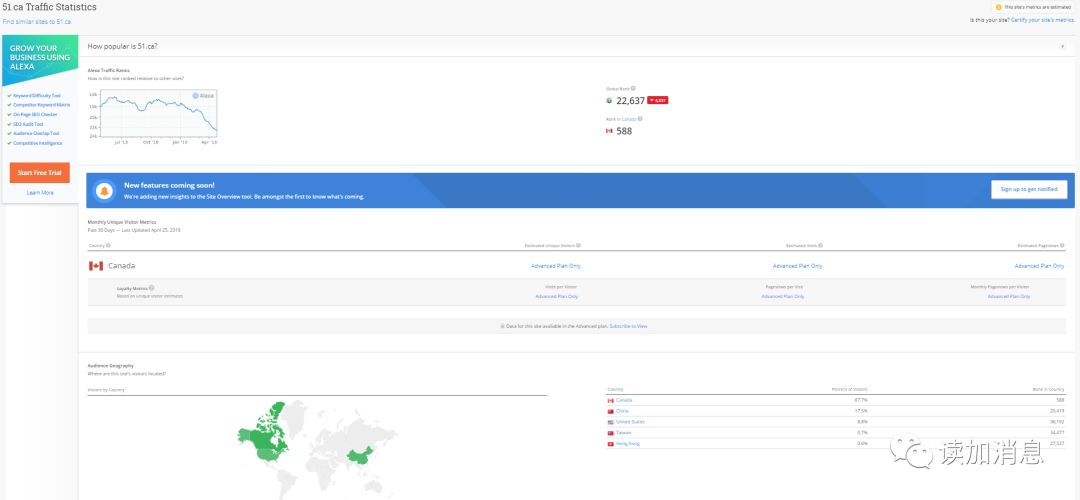The image size is (1080, 500).
Task: Click 'Advanced Plan Only' under Monthly Pageviews per Visitor
Action: 1009,296
